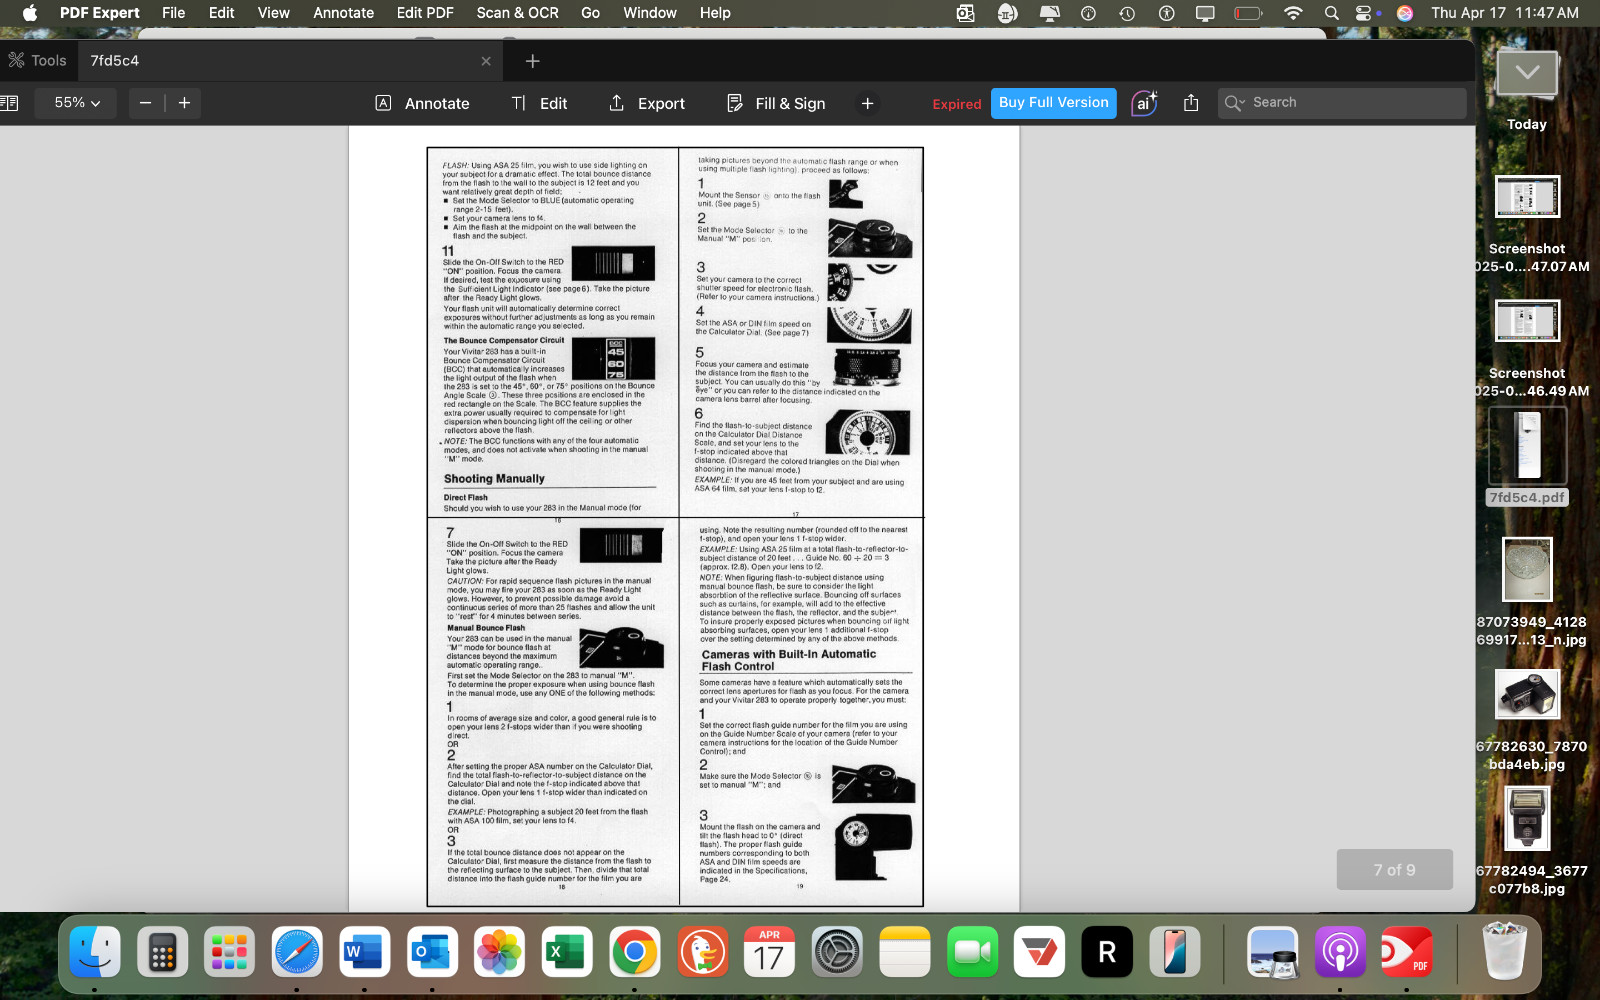Open the Scan & OCR menu
This screenshot has height=1000, width=1600.
(x=517, y=13)
